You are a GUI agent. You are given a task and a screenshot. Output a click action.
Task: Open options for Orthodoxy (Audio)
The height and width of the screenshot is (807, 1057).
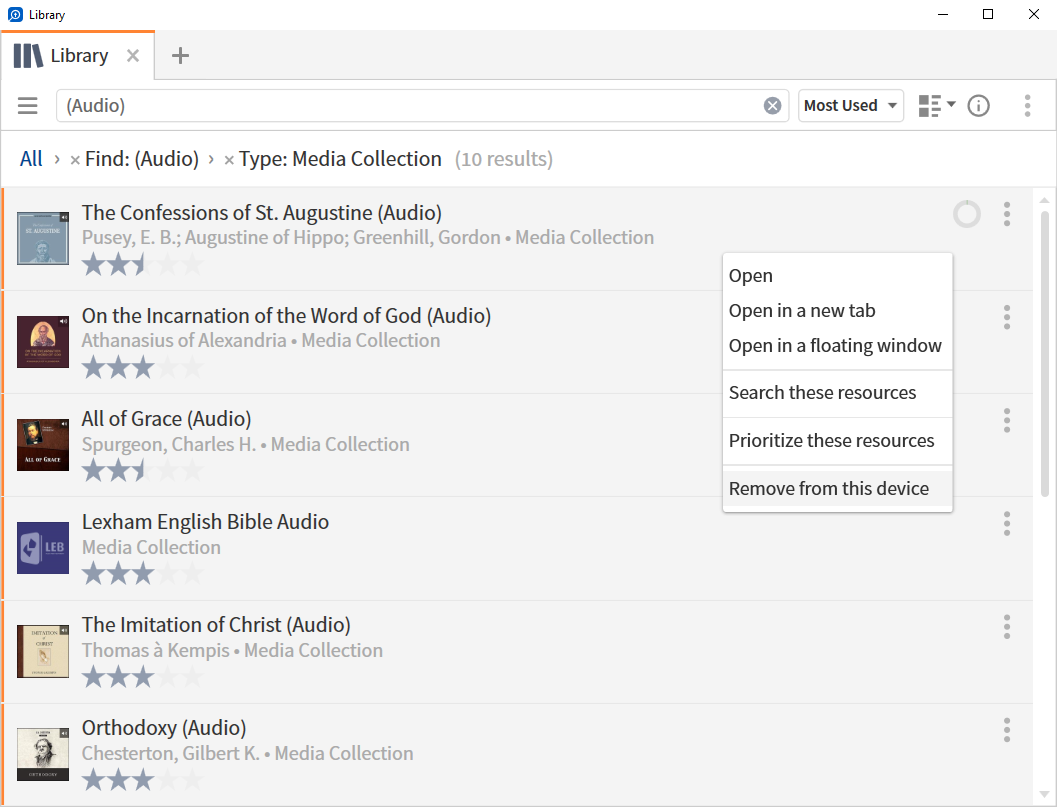[x=1006, y=730]
